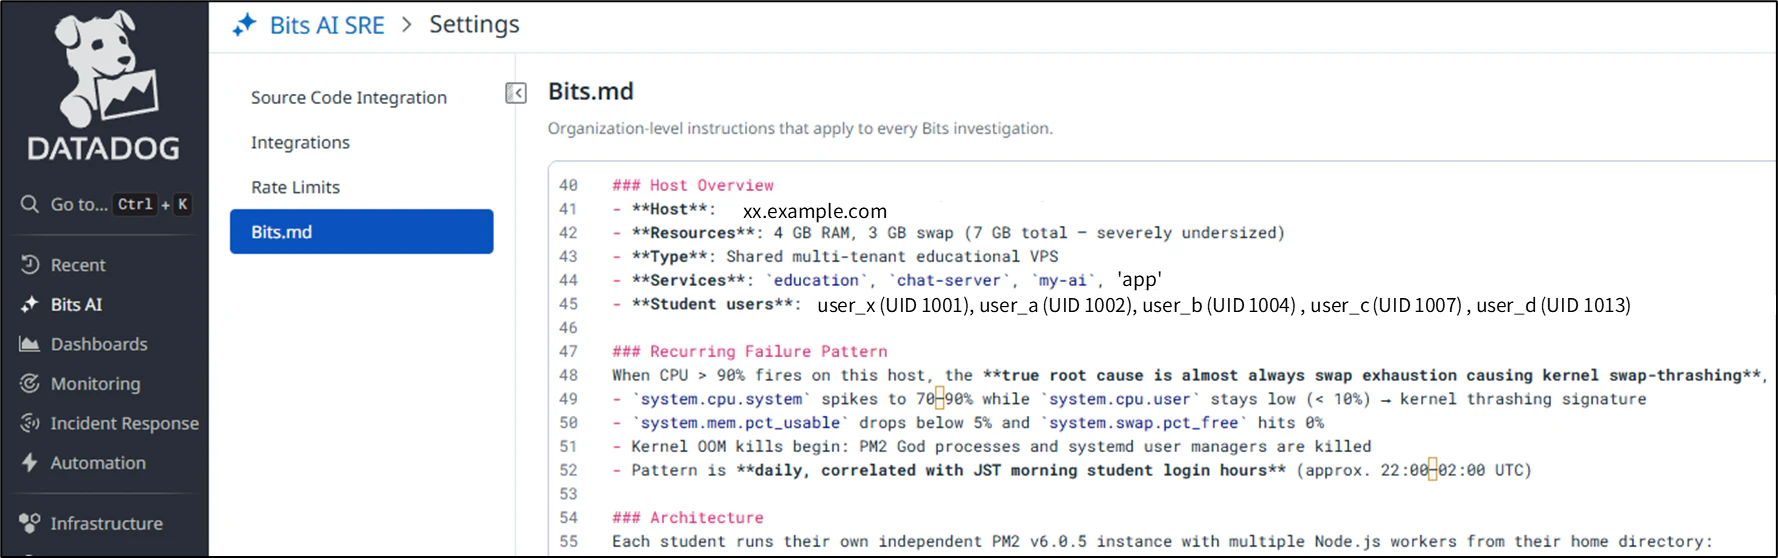Open Infrastructure in the sidebar
The image size is (1778, 558).
click(x=106, y=523)
